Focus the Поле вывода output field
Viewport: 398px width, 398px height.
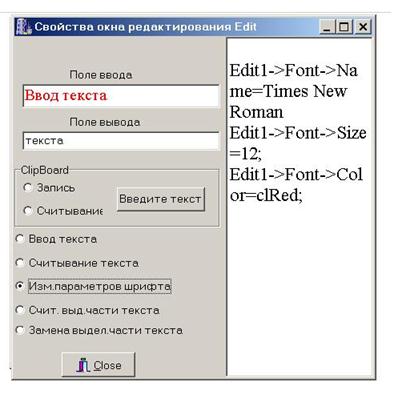click(x=121, y=141)
